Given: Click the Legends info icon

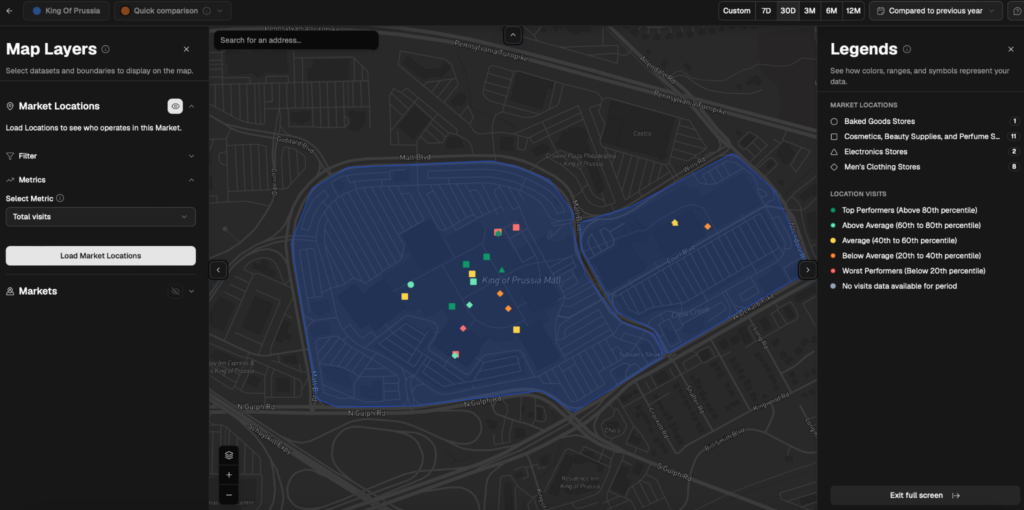Looking at the screenshot, I should pyautogui.click(x=907, y=49).
